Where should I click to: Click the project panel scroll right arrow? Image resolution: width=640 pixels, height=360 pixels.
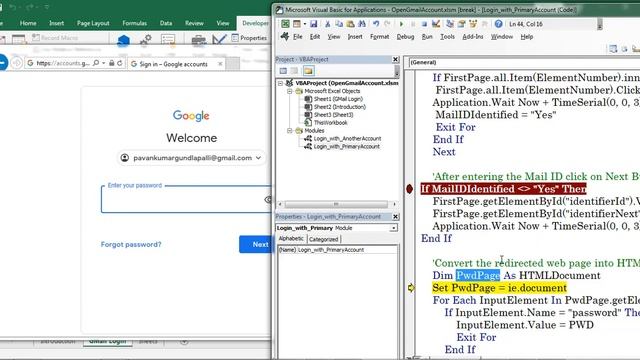394,204
